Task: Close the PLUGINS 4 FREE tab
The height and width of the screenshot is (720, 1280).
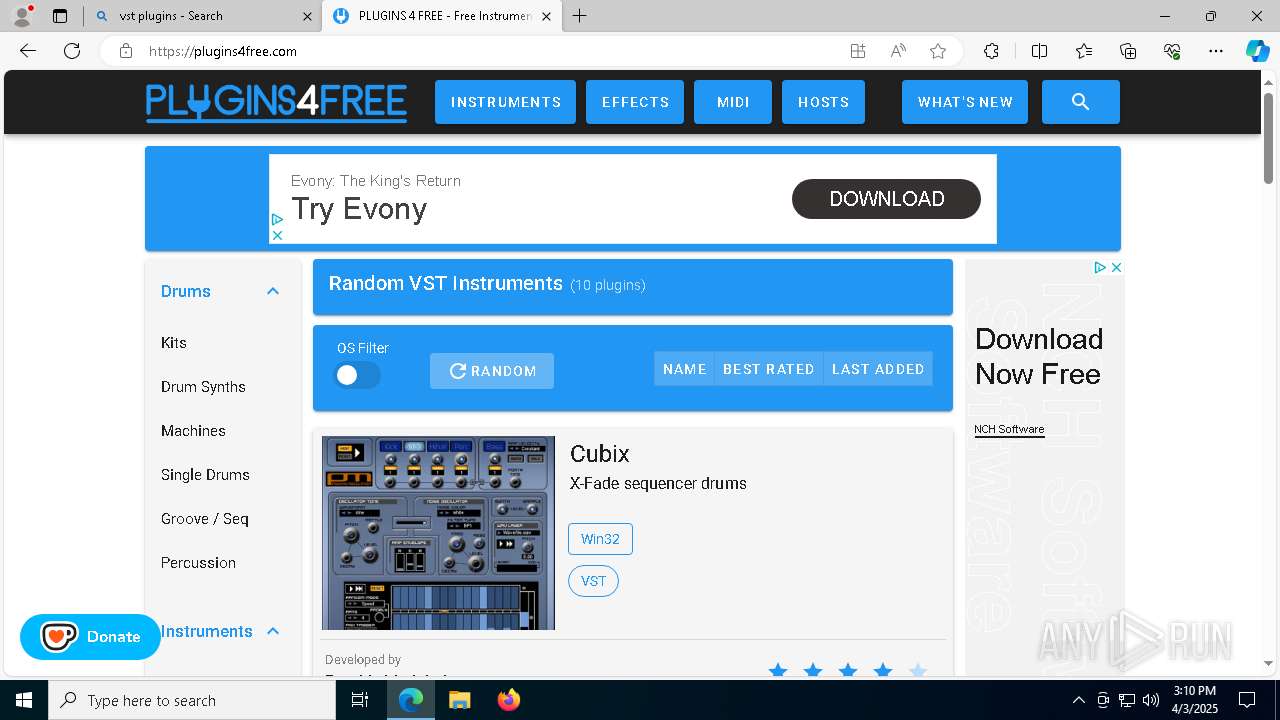Action: pos(546,16)
